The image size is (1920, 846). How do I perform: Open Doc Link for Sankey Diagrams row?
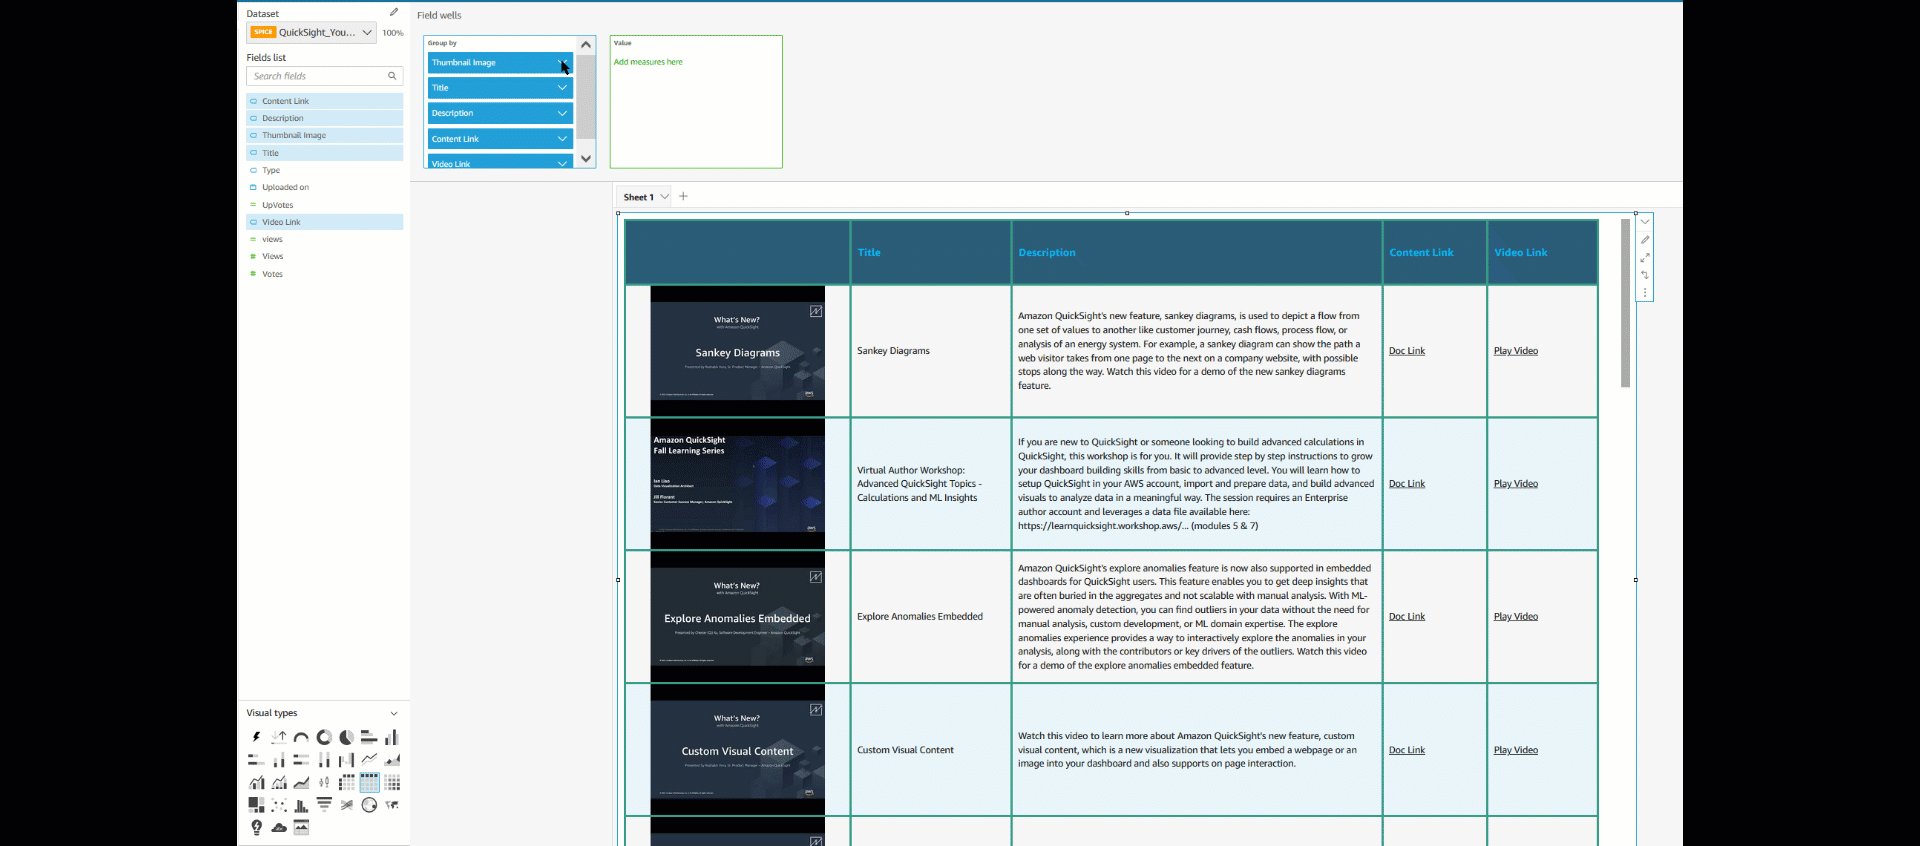[1407, 351]
